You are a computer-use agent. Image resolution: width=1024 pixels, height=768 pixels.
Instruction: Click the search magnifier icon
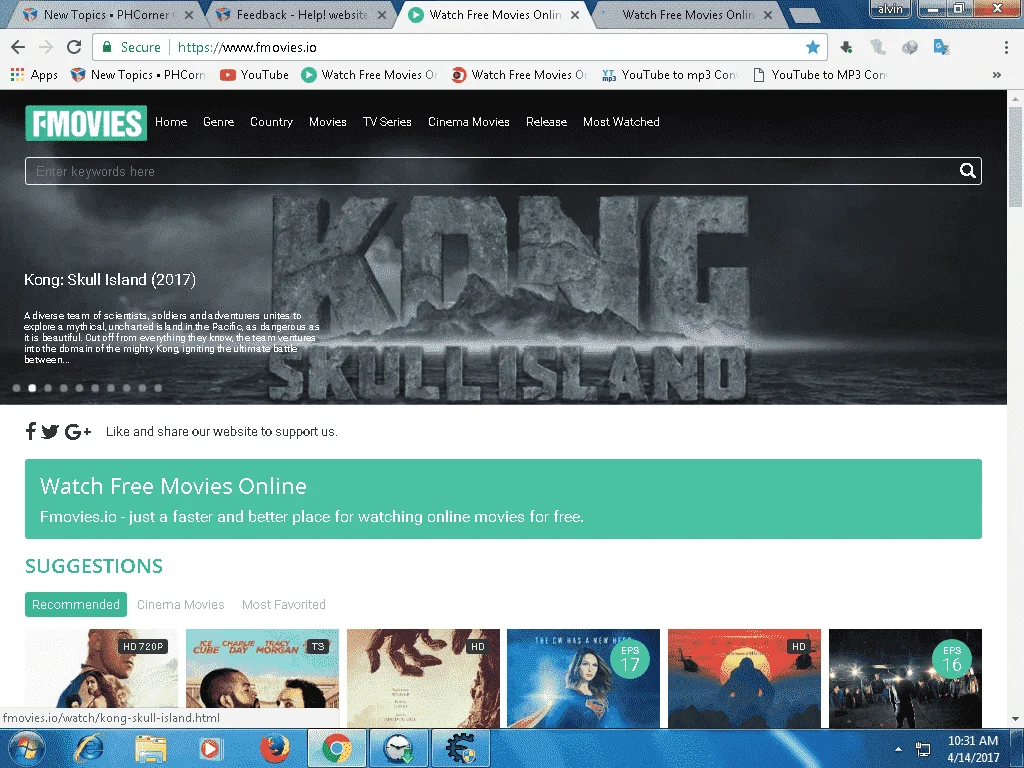coord(967,171)
